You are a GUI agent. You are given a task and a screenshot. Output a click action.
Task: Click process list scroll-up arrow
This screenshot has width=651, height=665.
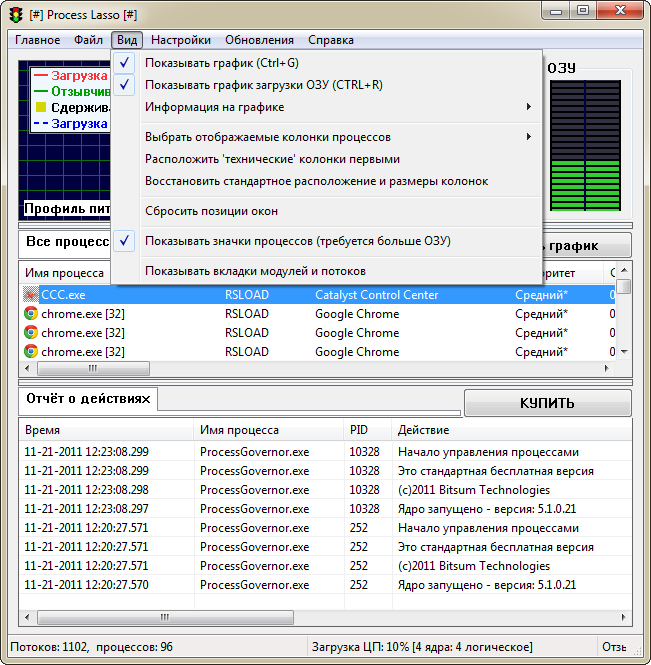pos(624,270)
